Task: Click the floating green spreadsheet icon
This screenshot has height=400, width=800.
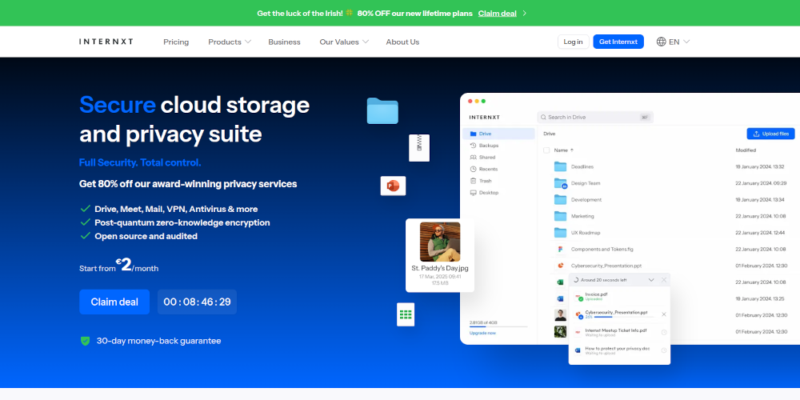Action: pyautogui.click(x=406, y=314)
